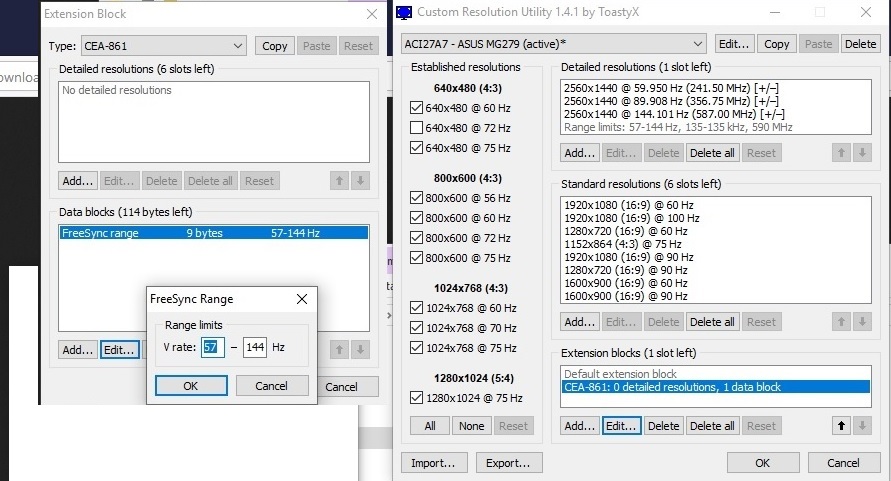Click Cancel in Custom Resolution Utility window
The image size is (891, 481).
tap(844, 463)
